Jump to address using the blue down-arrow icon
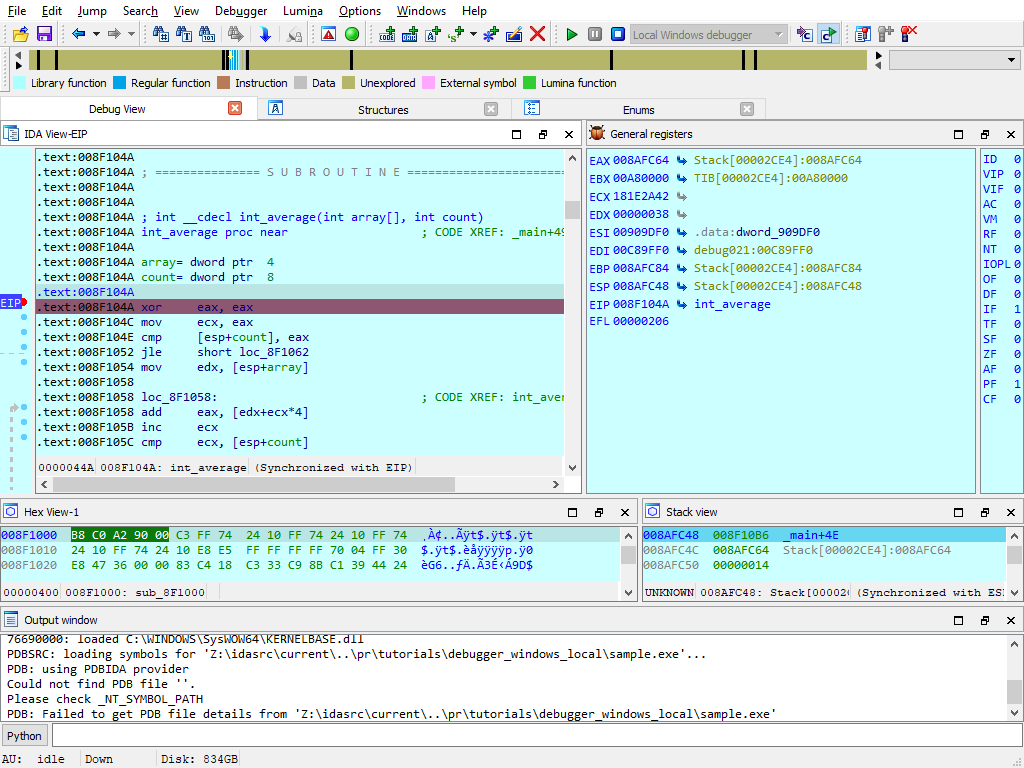The height and width of the screenshot is (768, 1024). (265, 33)
